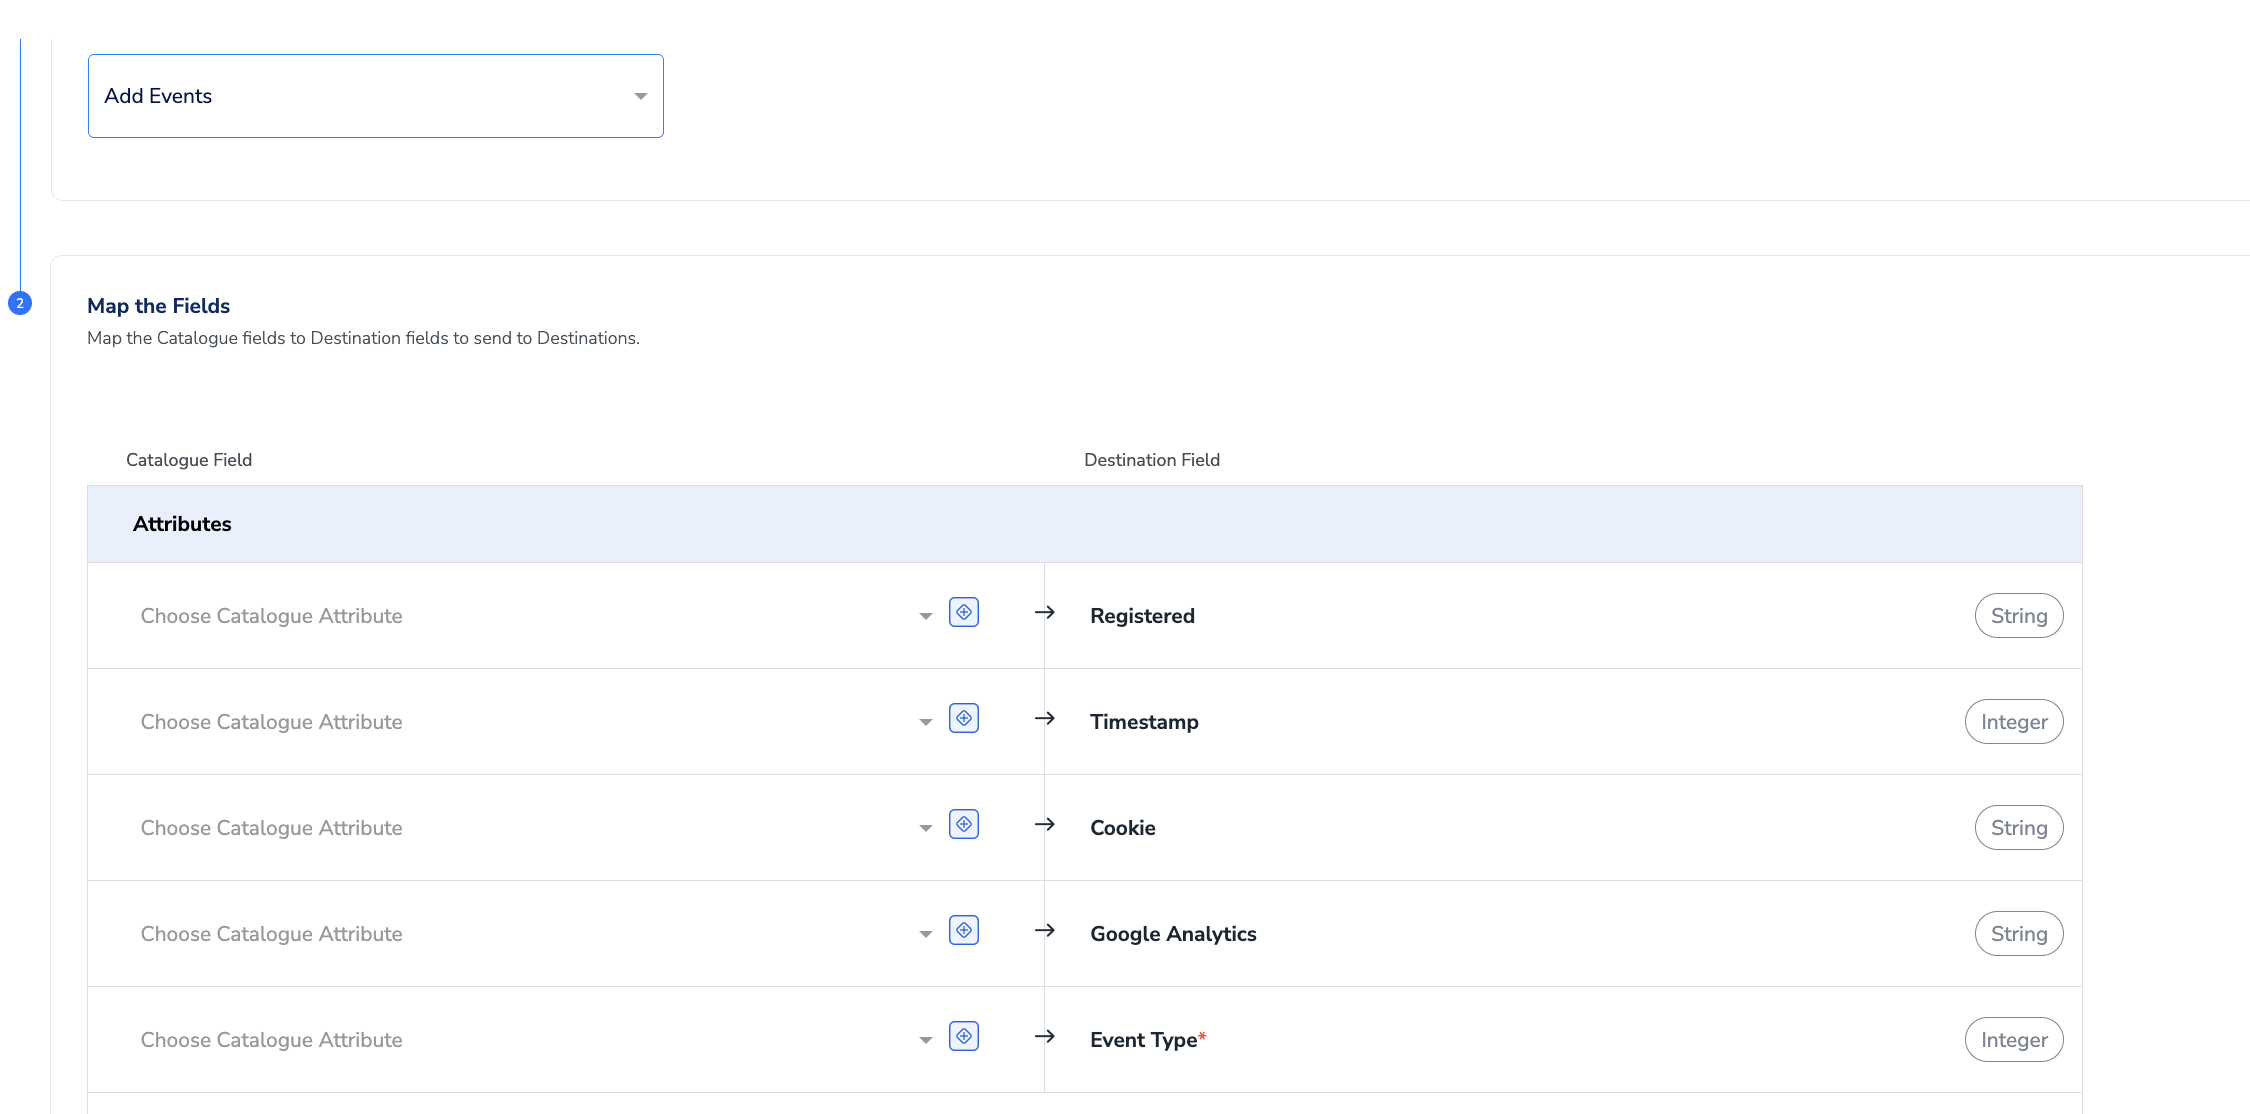Click the String badge for Cookie
This screenshot has height=1114, width=2250.
click(2018, 828)
